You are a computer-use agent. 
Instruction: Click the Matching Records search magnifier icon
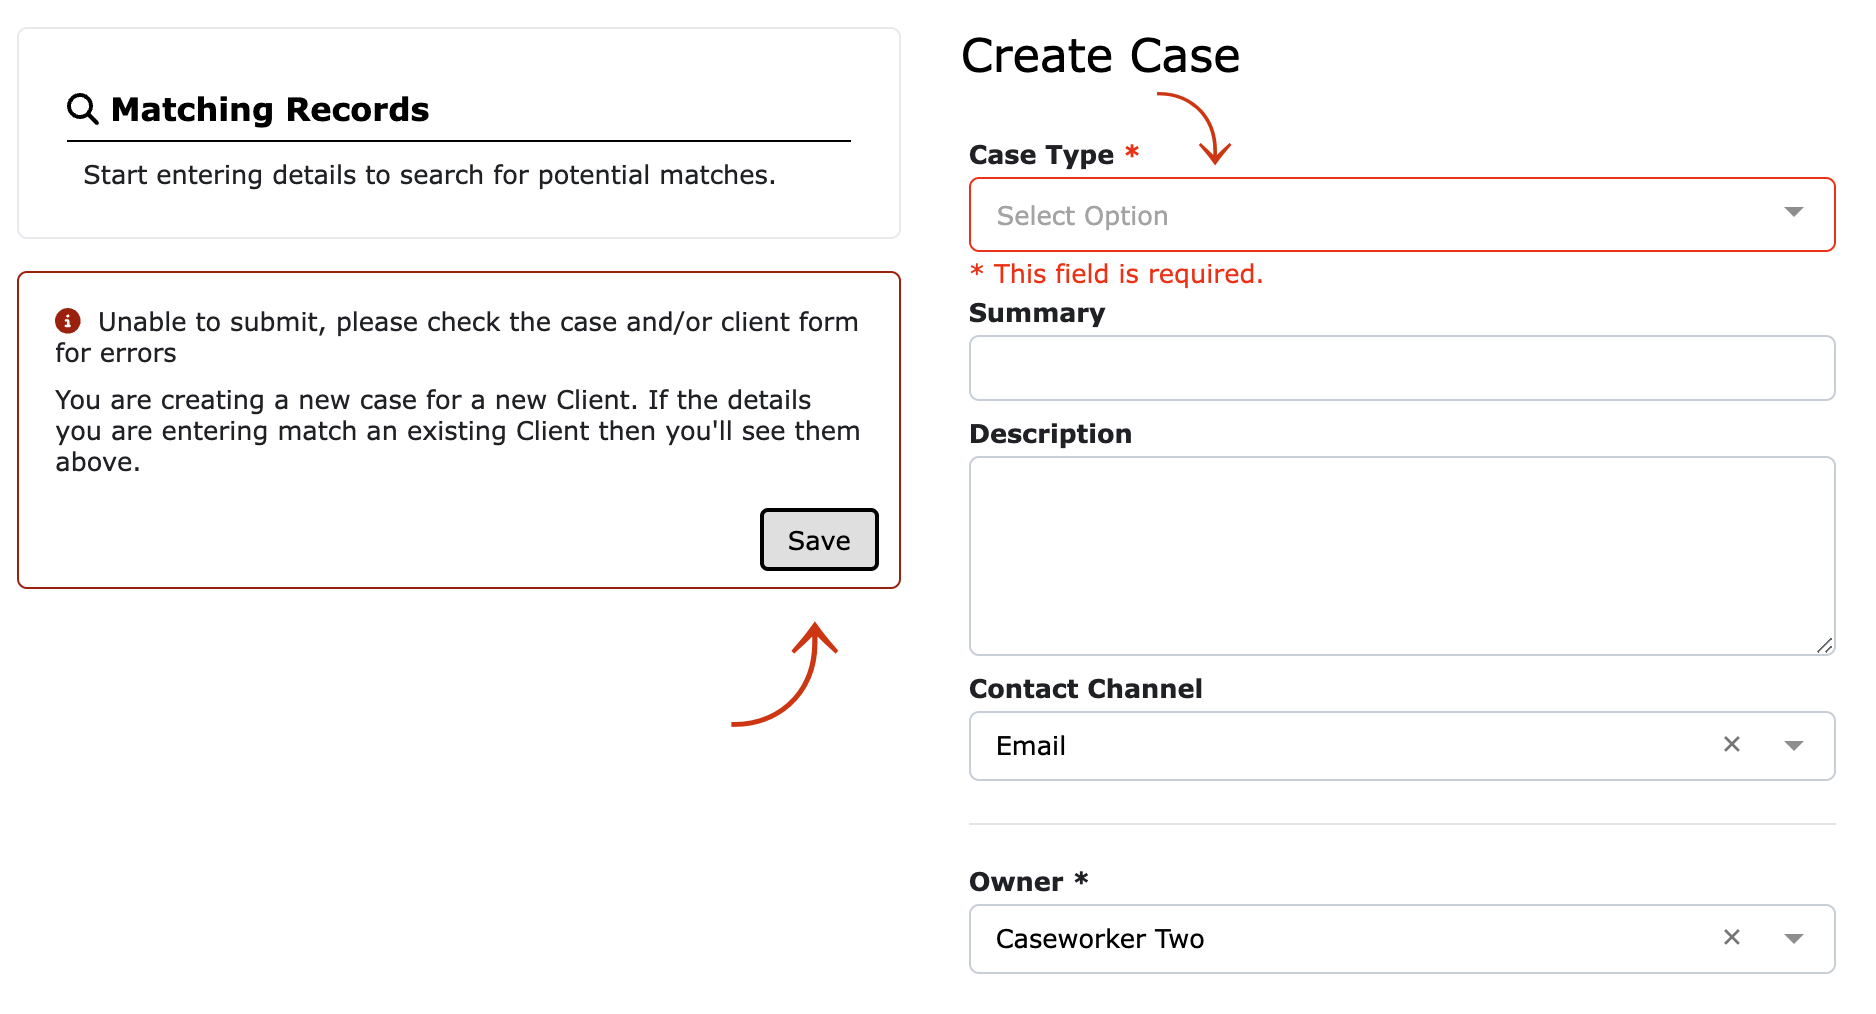[82, 109]
